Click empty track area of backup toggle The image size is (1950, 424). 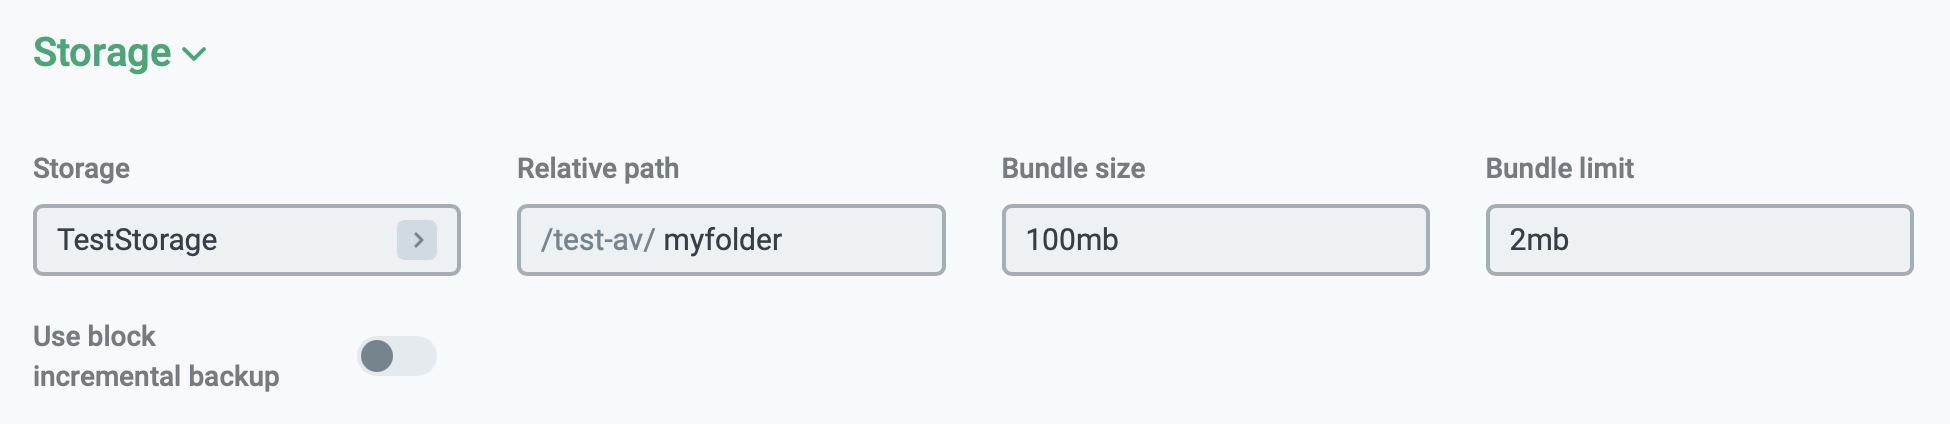pos(417,356)
